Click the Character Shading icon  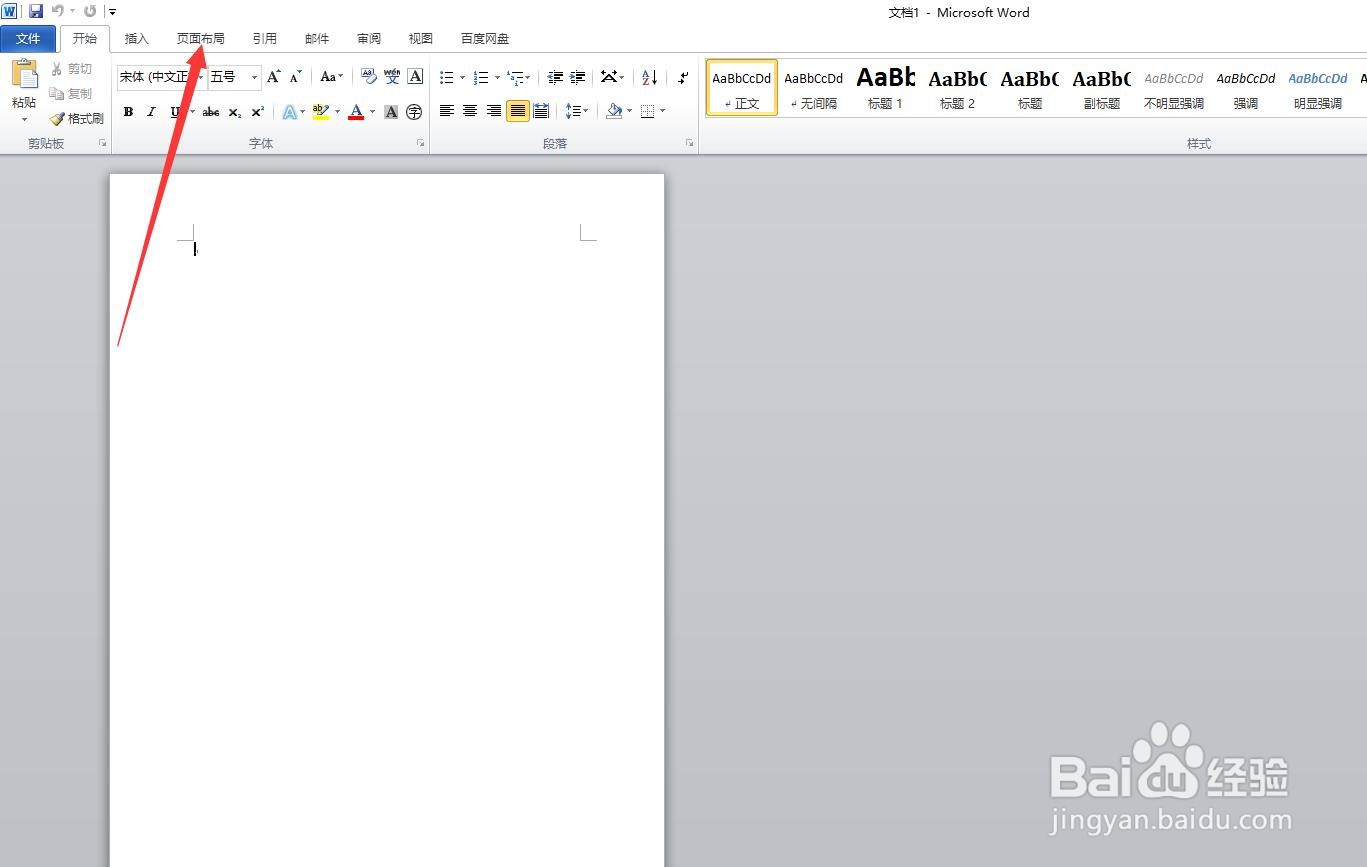point(391,112)
